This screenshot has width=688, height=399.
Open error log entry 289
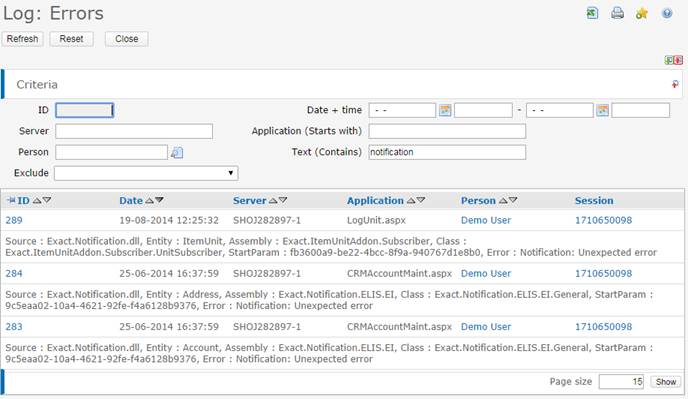[x=14, y=220]
